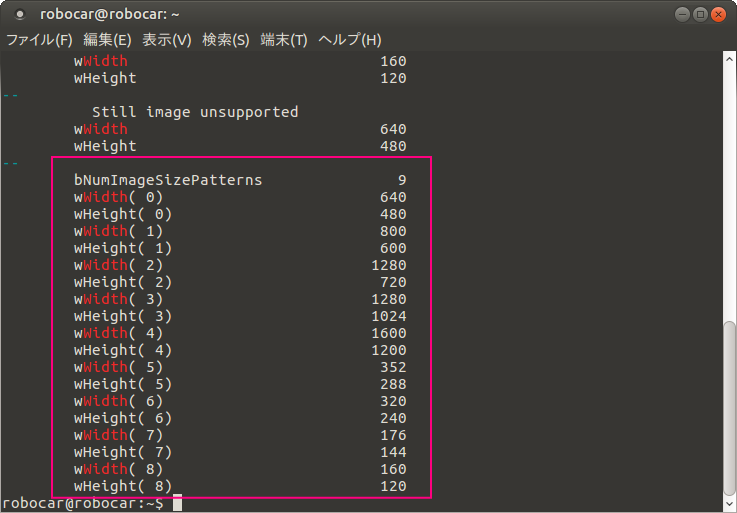Click the 'Still image unsupported' text
This screenshot has height=513, width=737.
(x=195, y=112)
